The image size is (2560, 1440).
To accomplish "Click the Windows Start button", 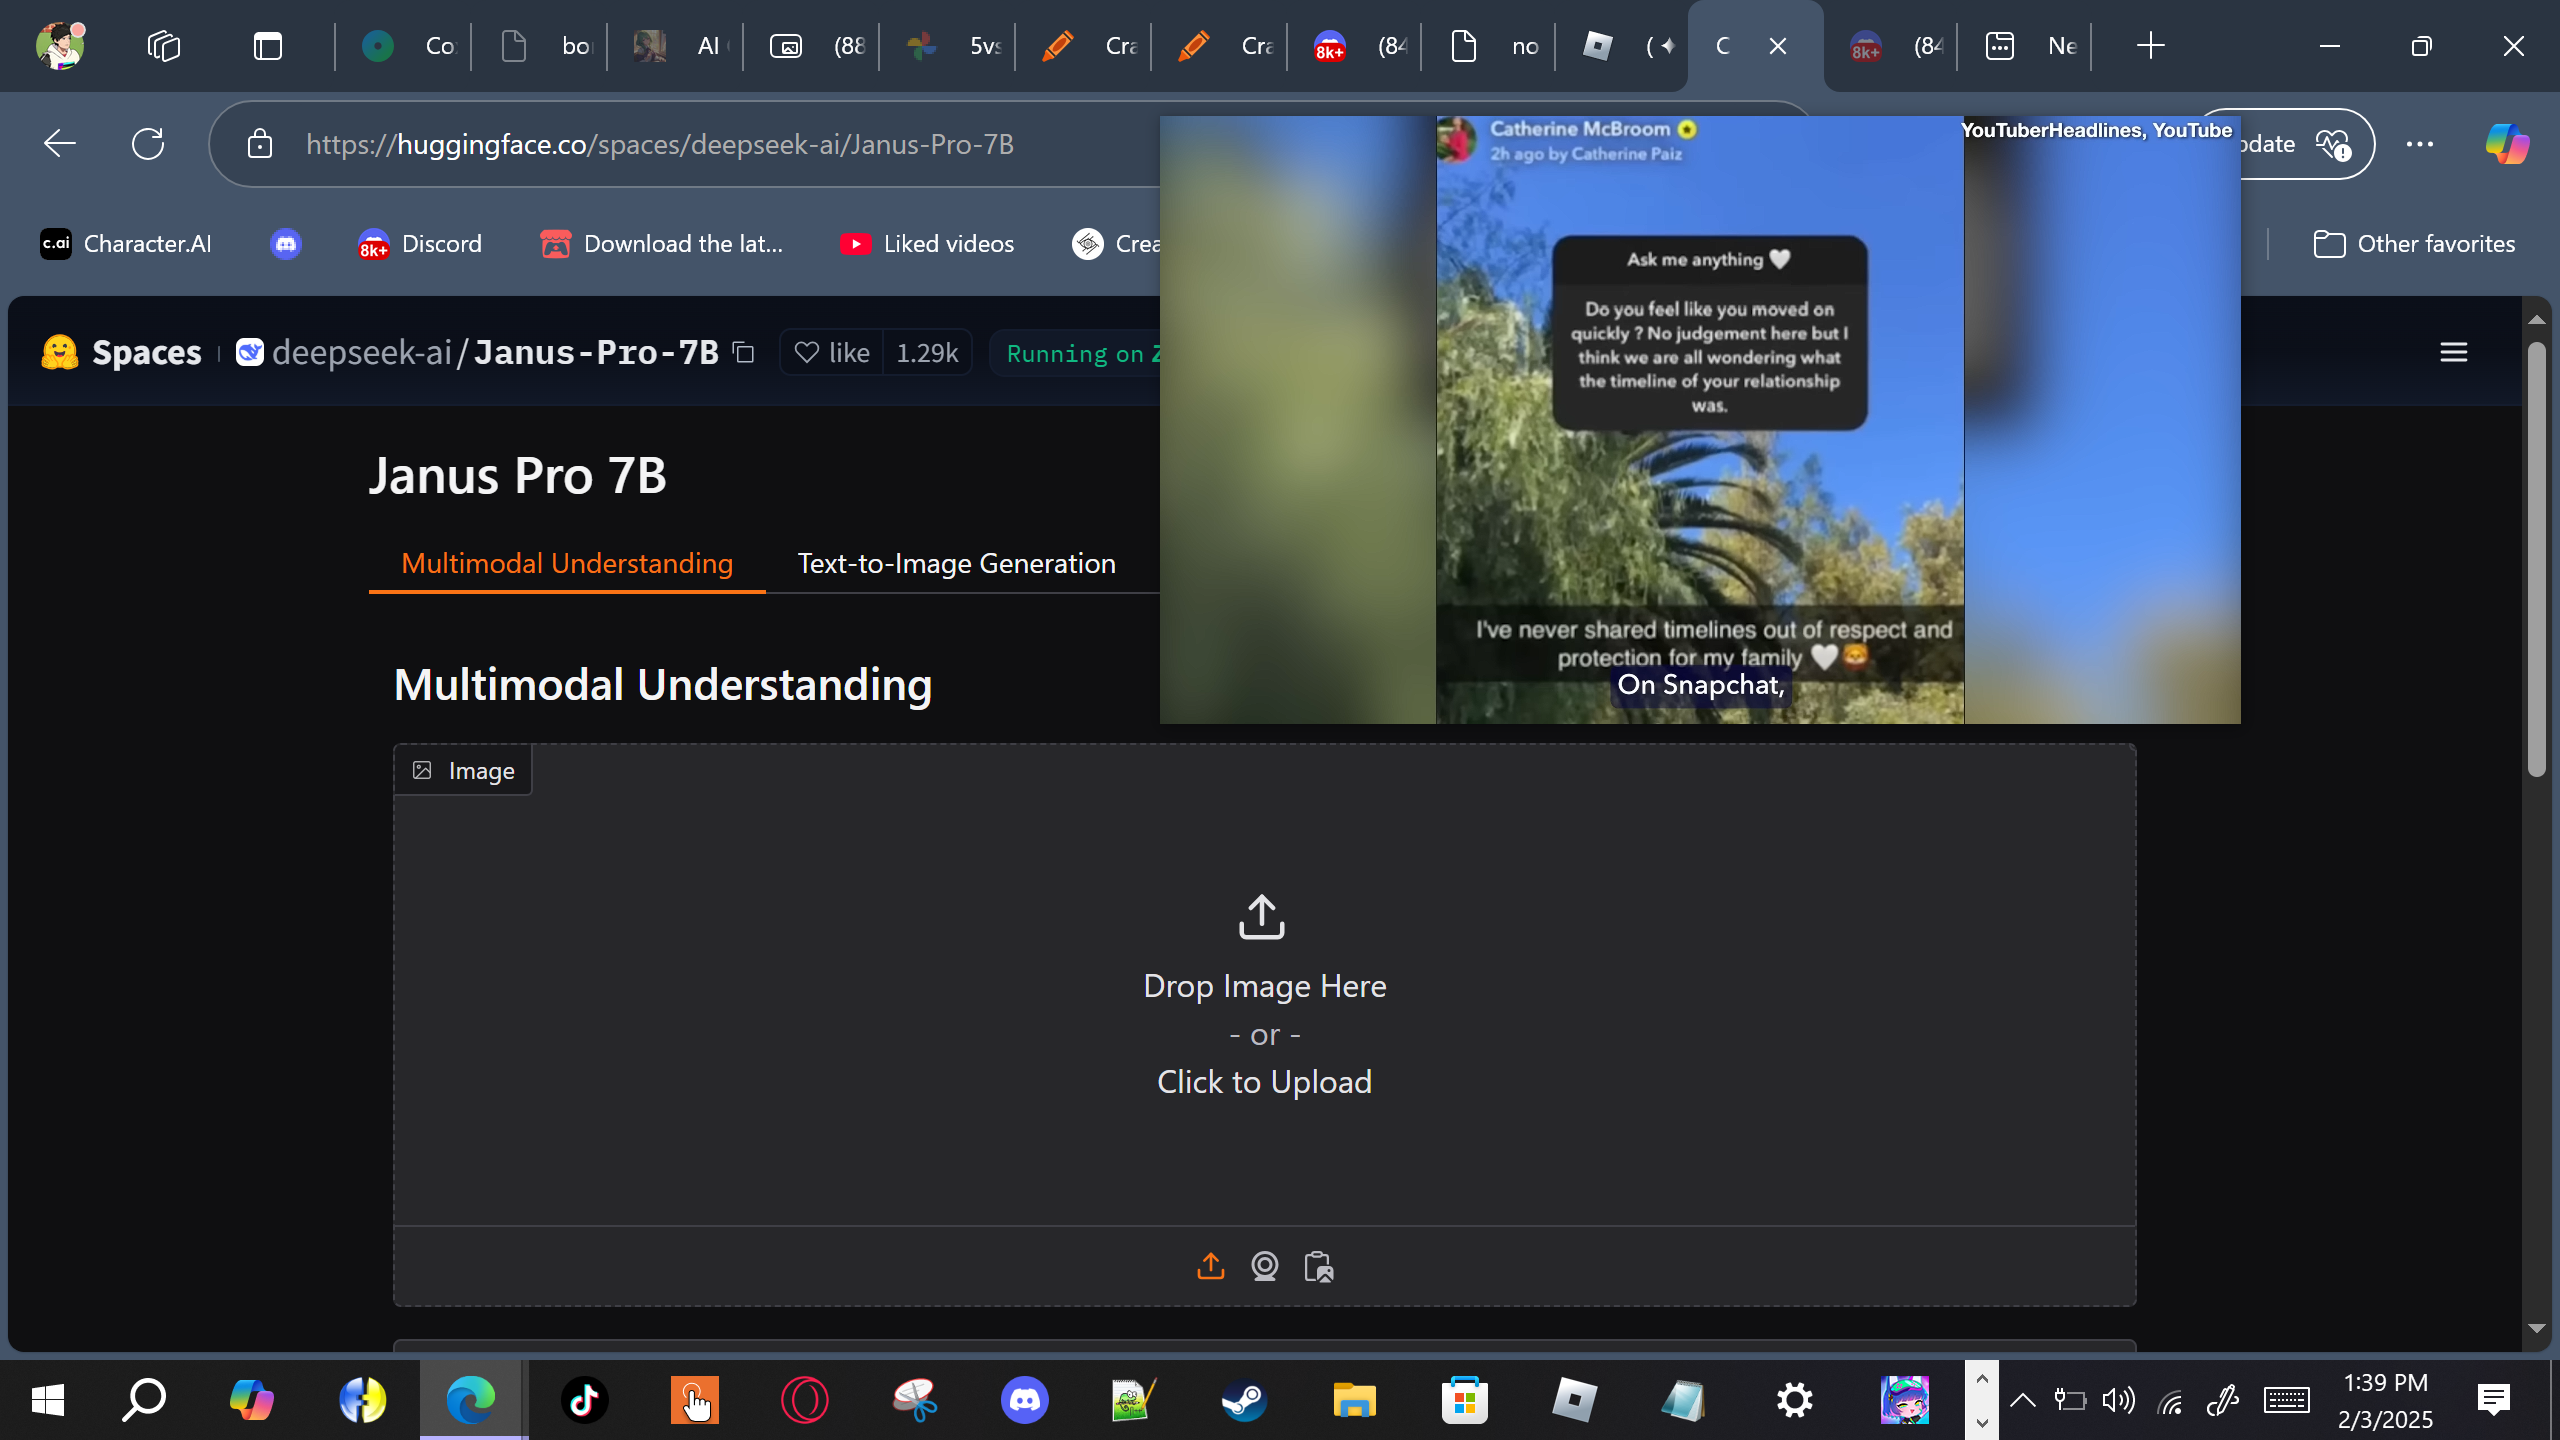I will coord(48,1400).
